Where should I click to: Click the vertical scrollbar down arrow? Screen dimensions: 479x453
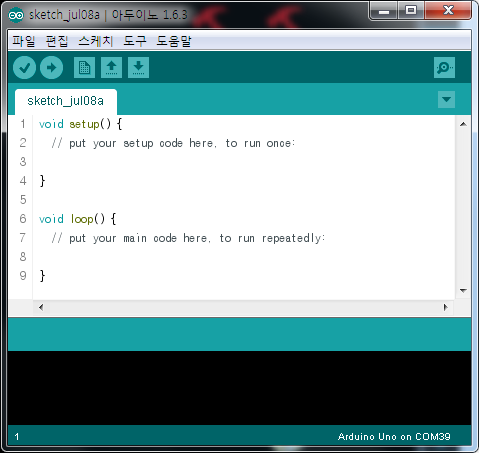463,291
